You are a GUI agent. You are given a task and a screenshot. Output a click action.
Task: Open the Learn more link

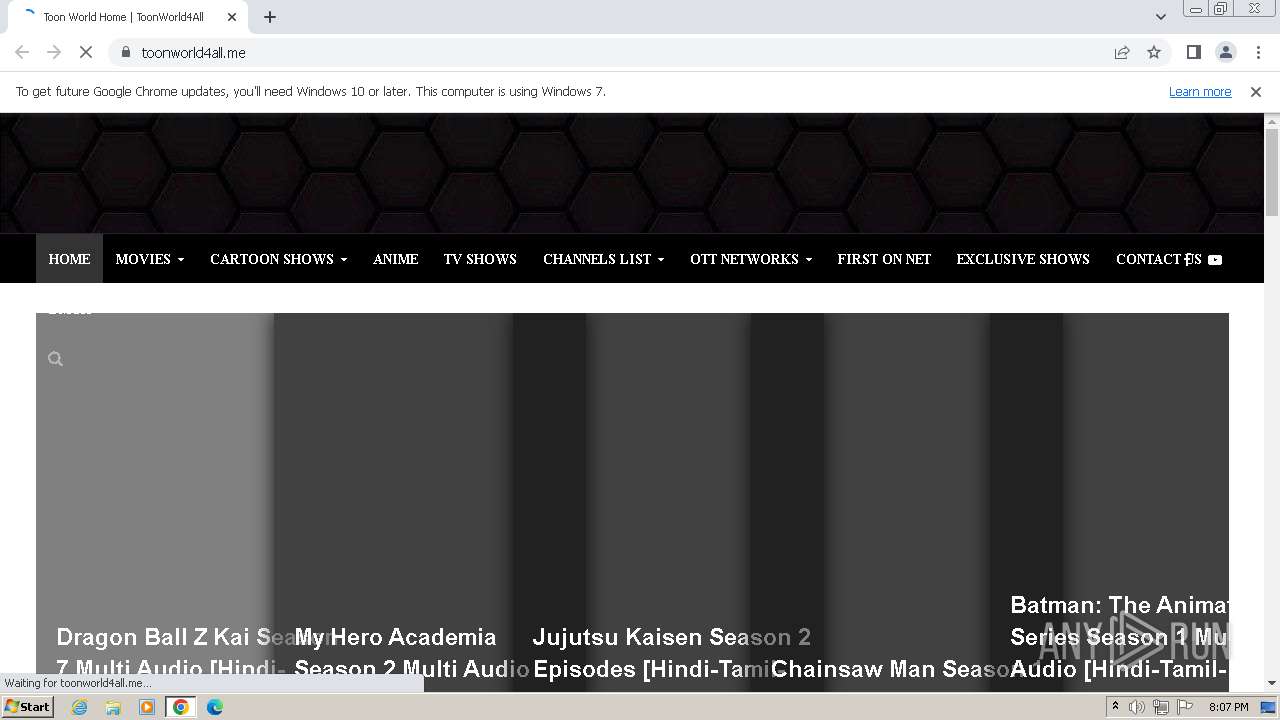point(1200,91)
